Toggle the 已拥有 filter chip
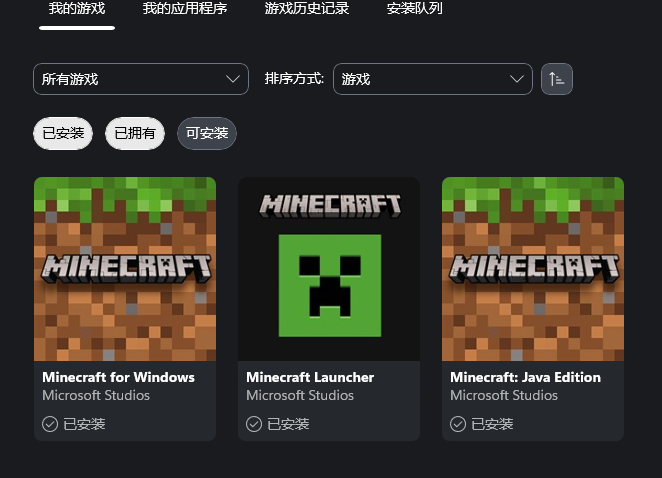The height and width of the screenshot is (478, 662). tap(135, 133)
